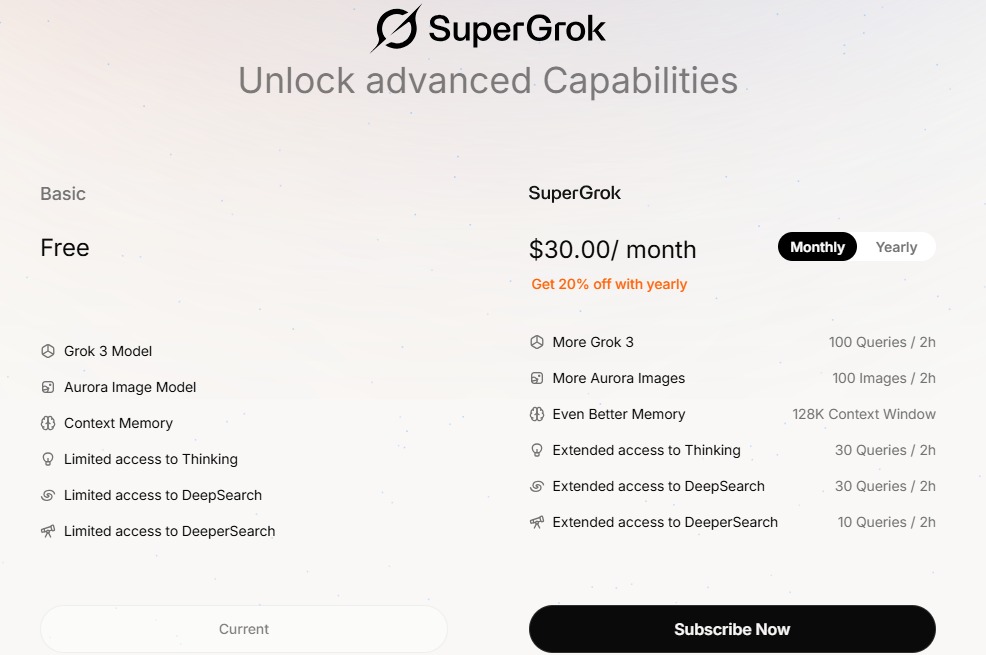Select the lightbulb icon for Extended access to Thinking
Screen dimensions: 986x655
coord(536,450)
